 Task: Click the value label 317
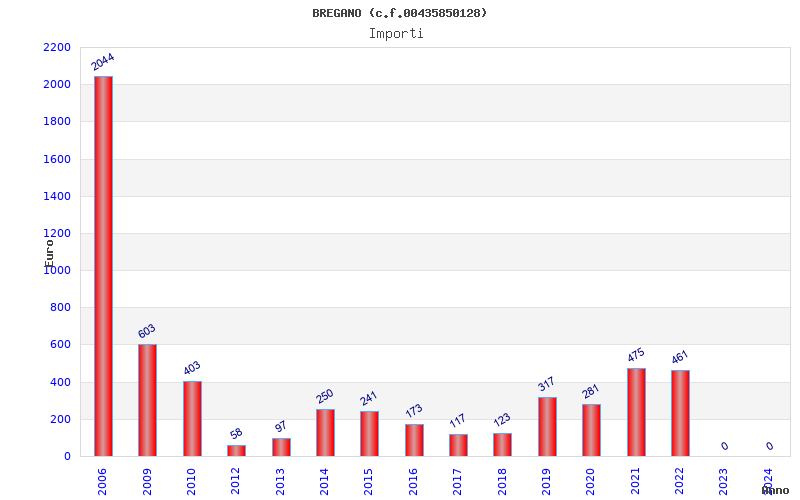click(x=546, y=384)
